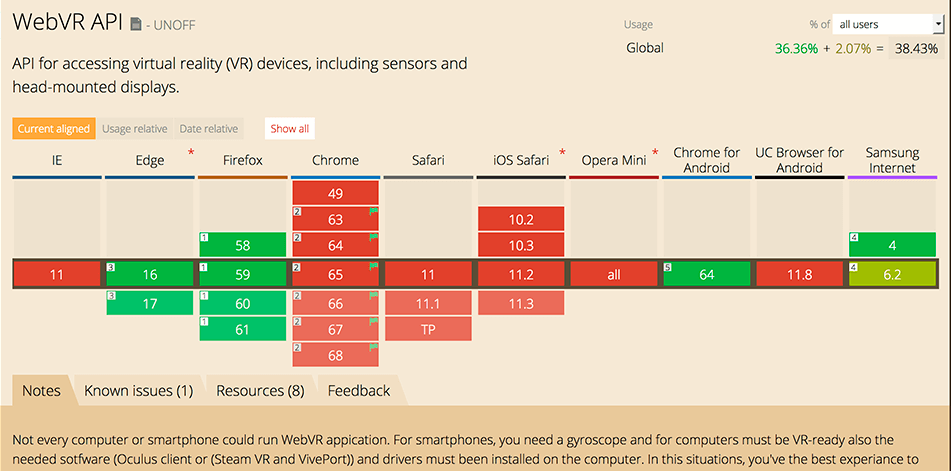
Task: Click note badge 3 on Edge 16
Action: [x=112, y=267]
